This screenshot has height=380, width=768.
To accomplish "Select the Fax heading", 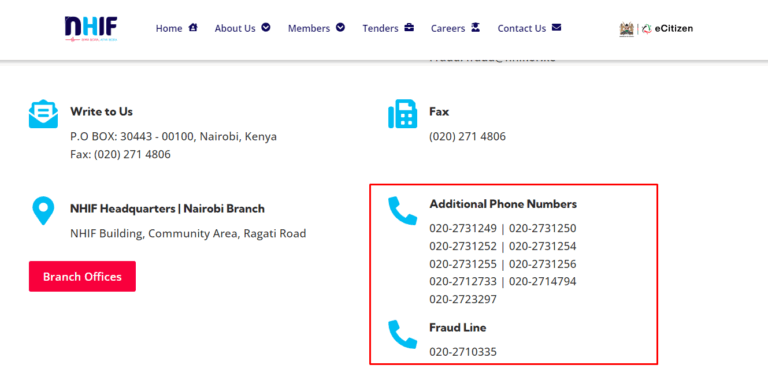I will coord(439,112).
